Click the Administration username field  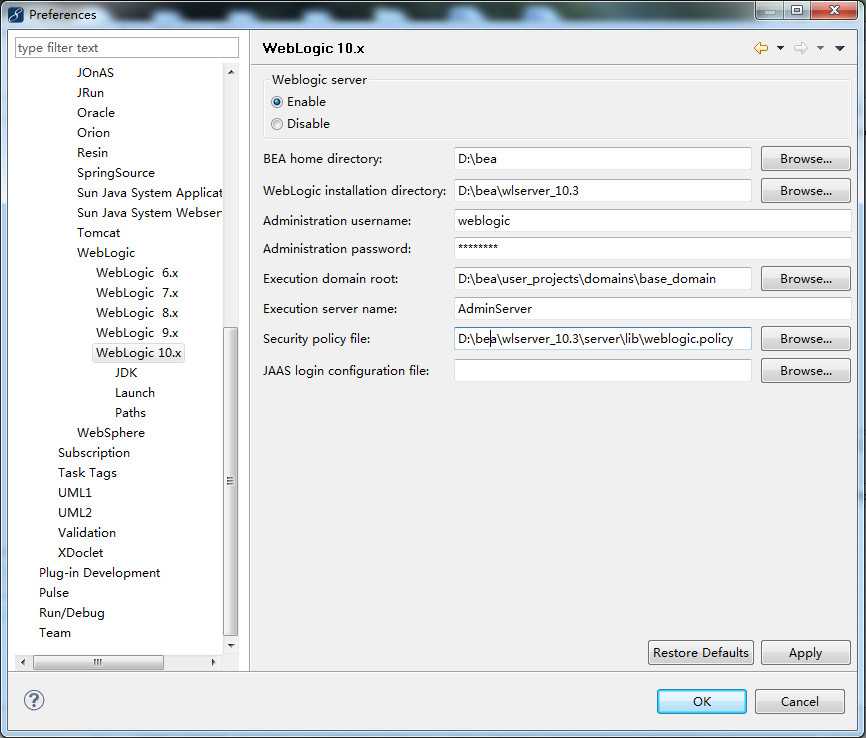[x=652, y=221]
